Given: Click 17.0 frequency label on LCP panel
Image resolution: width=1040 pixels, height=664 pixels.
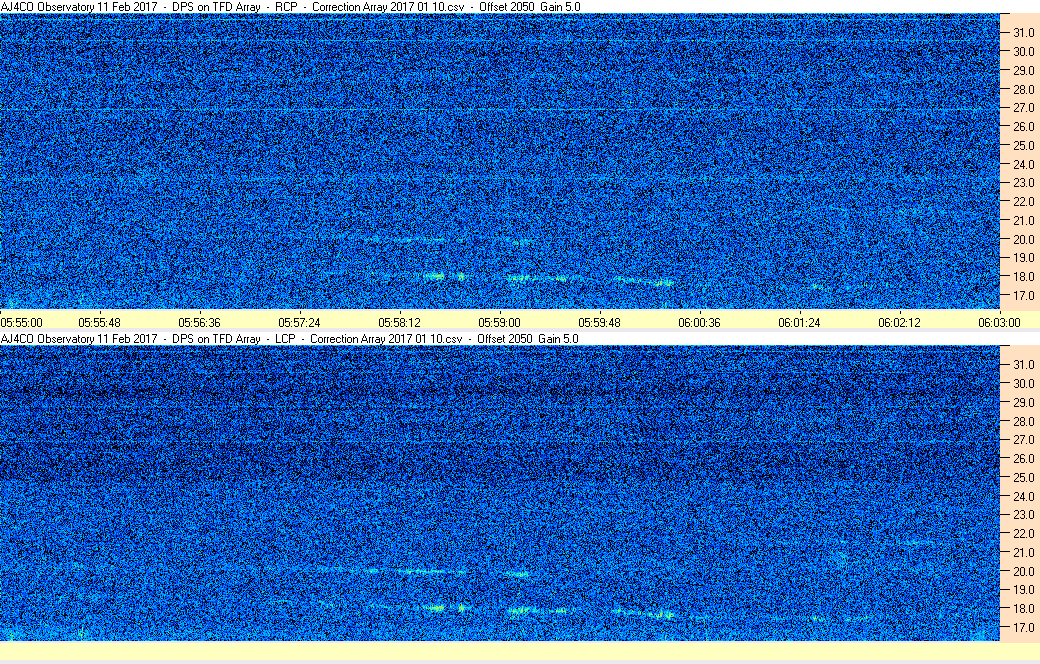Looking at the screenshot, I should click(x=1023, y=627).
